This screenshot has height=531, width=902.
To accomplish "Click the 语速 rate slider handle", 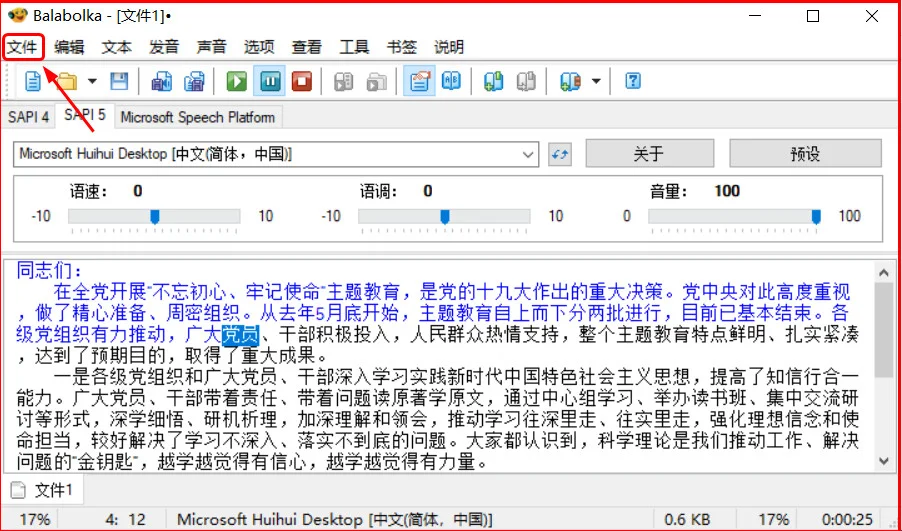I will (155, 217).
